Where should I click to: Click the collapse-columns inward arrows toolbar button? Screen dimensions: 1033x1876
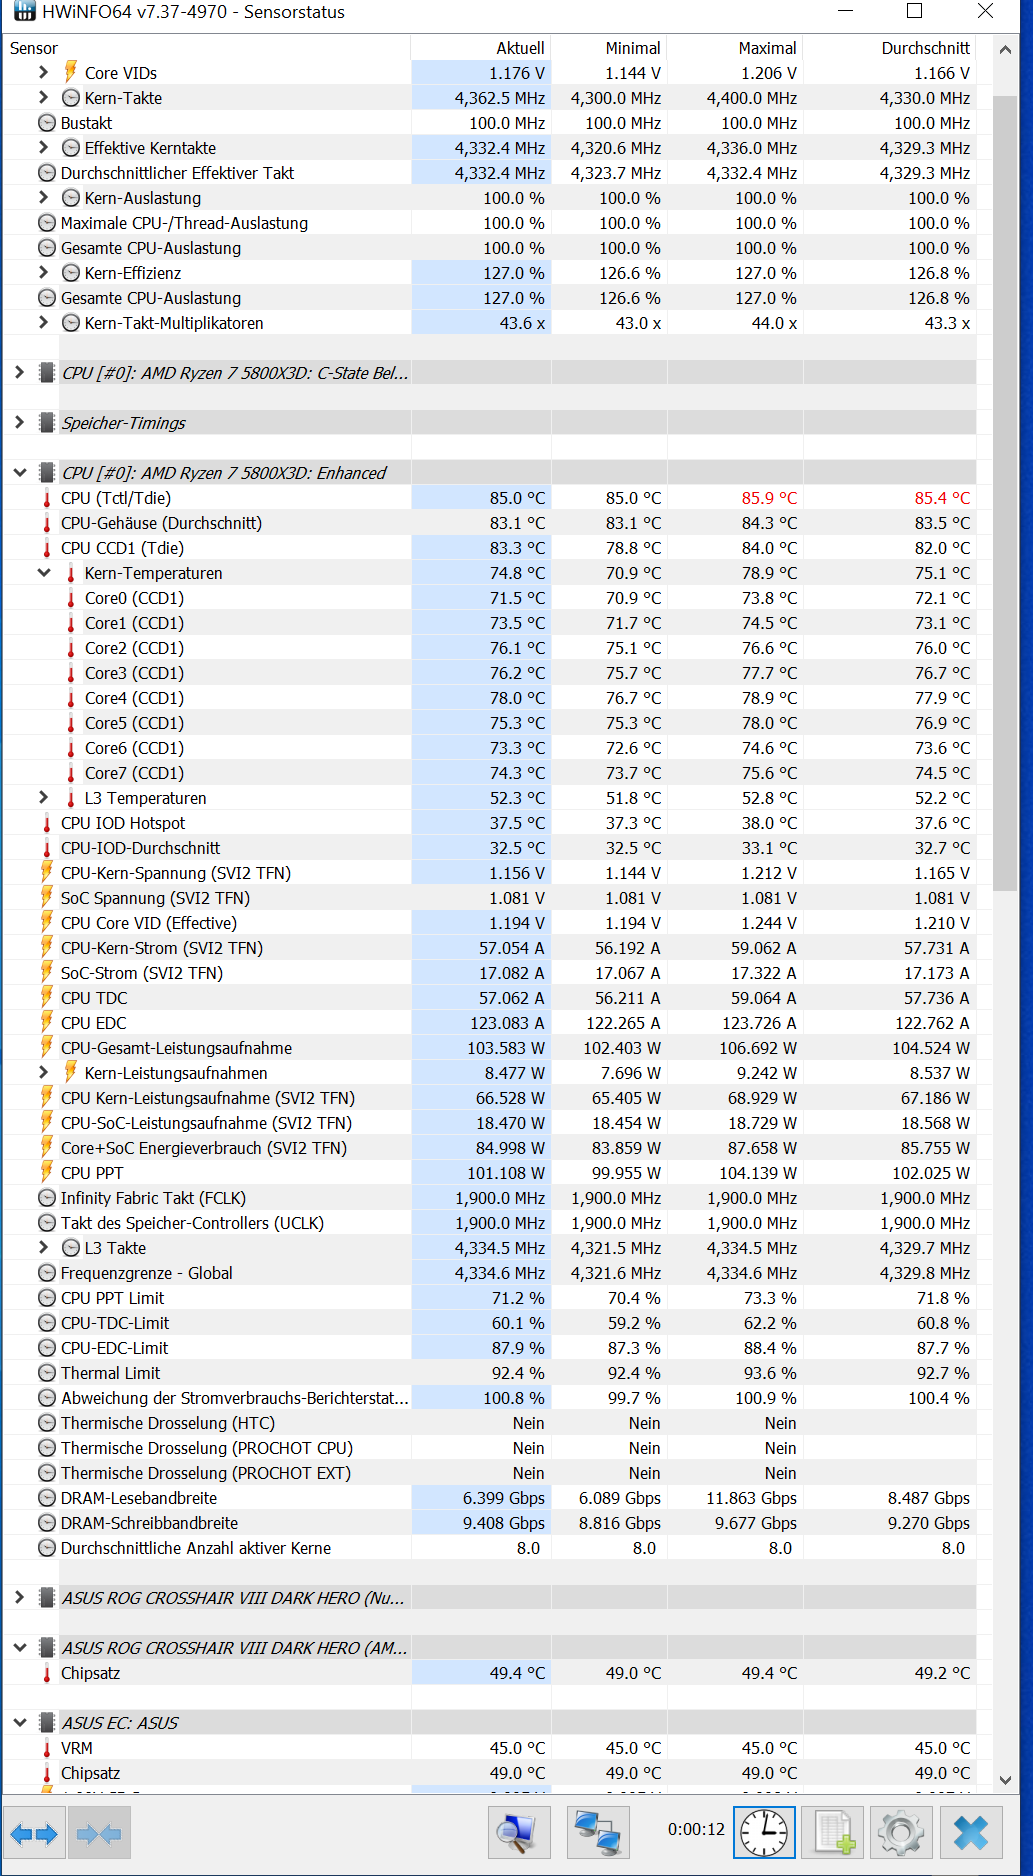(99, 1834)
